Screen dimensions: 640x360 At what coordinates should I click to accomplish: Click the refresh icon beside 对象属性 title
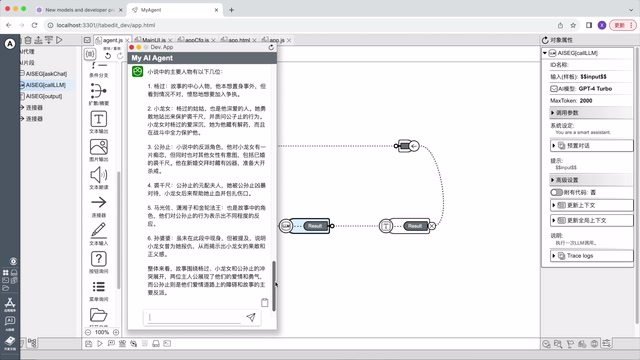click(x=545, y=40)
